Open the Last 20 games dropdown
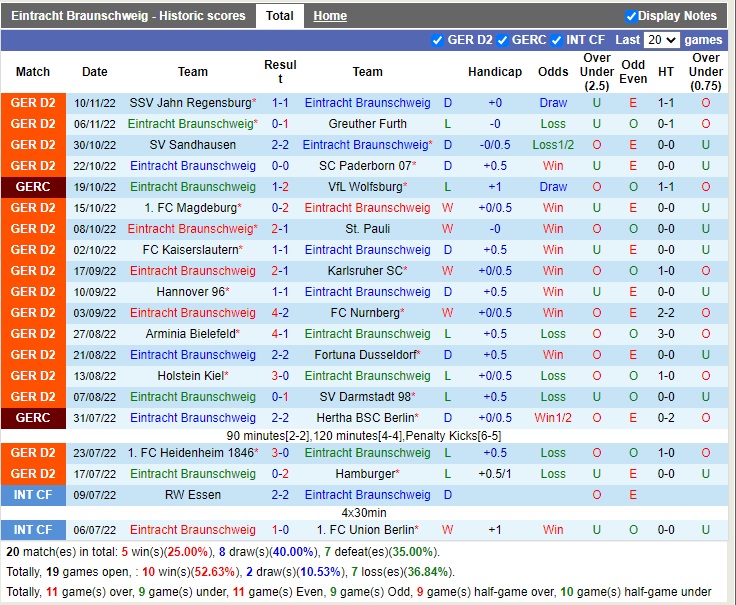 point(662,40)
